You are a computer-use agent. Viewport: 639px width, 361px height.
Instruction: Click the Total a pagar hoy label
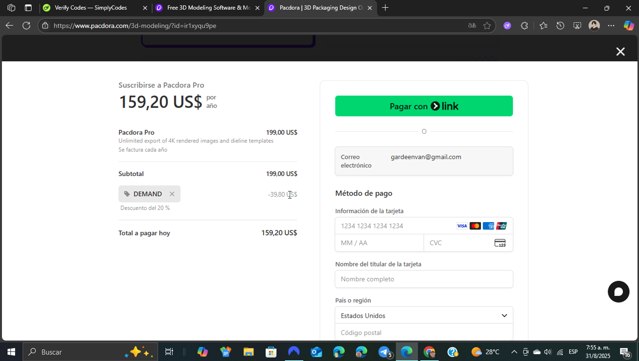(x=144, y=233)
